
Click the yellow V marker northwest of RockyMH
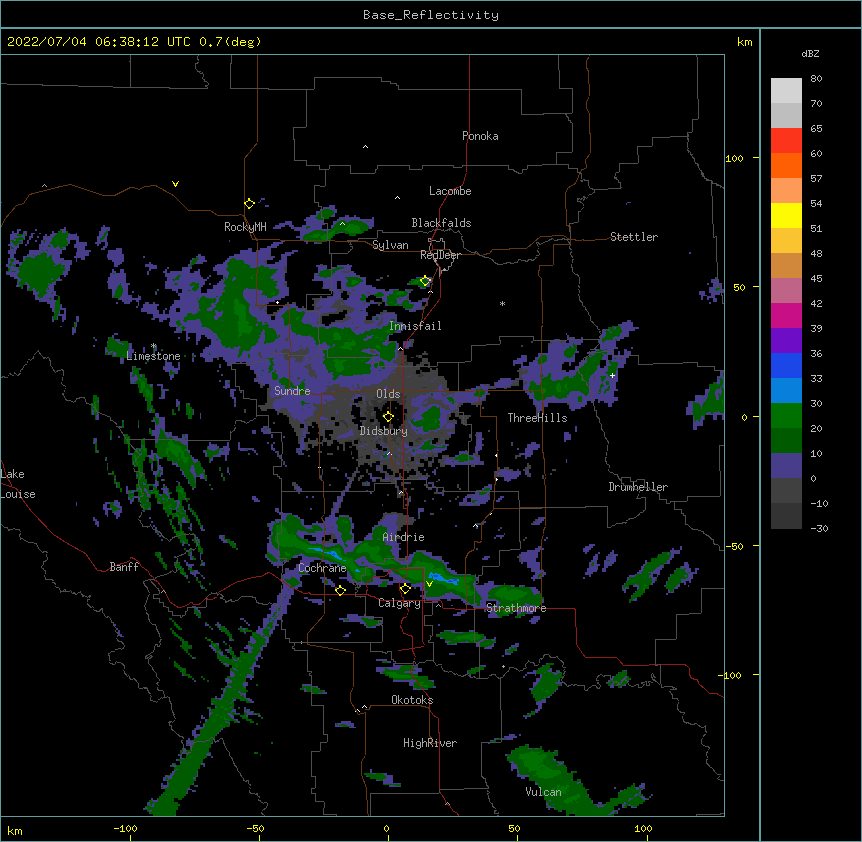175,184
